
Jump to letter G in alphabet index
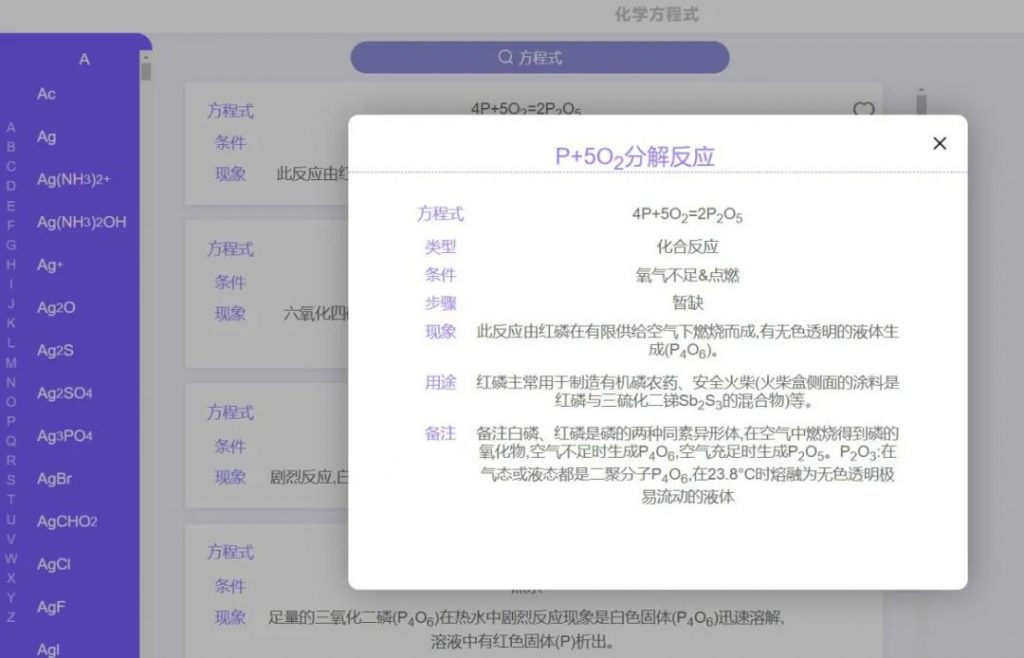click(x=11, y=245)
